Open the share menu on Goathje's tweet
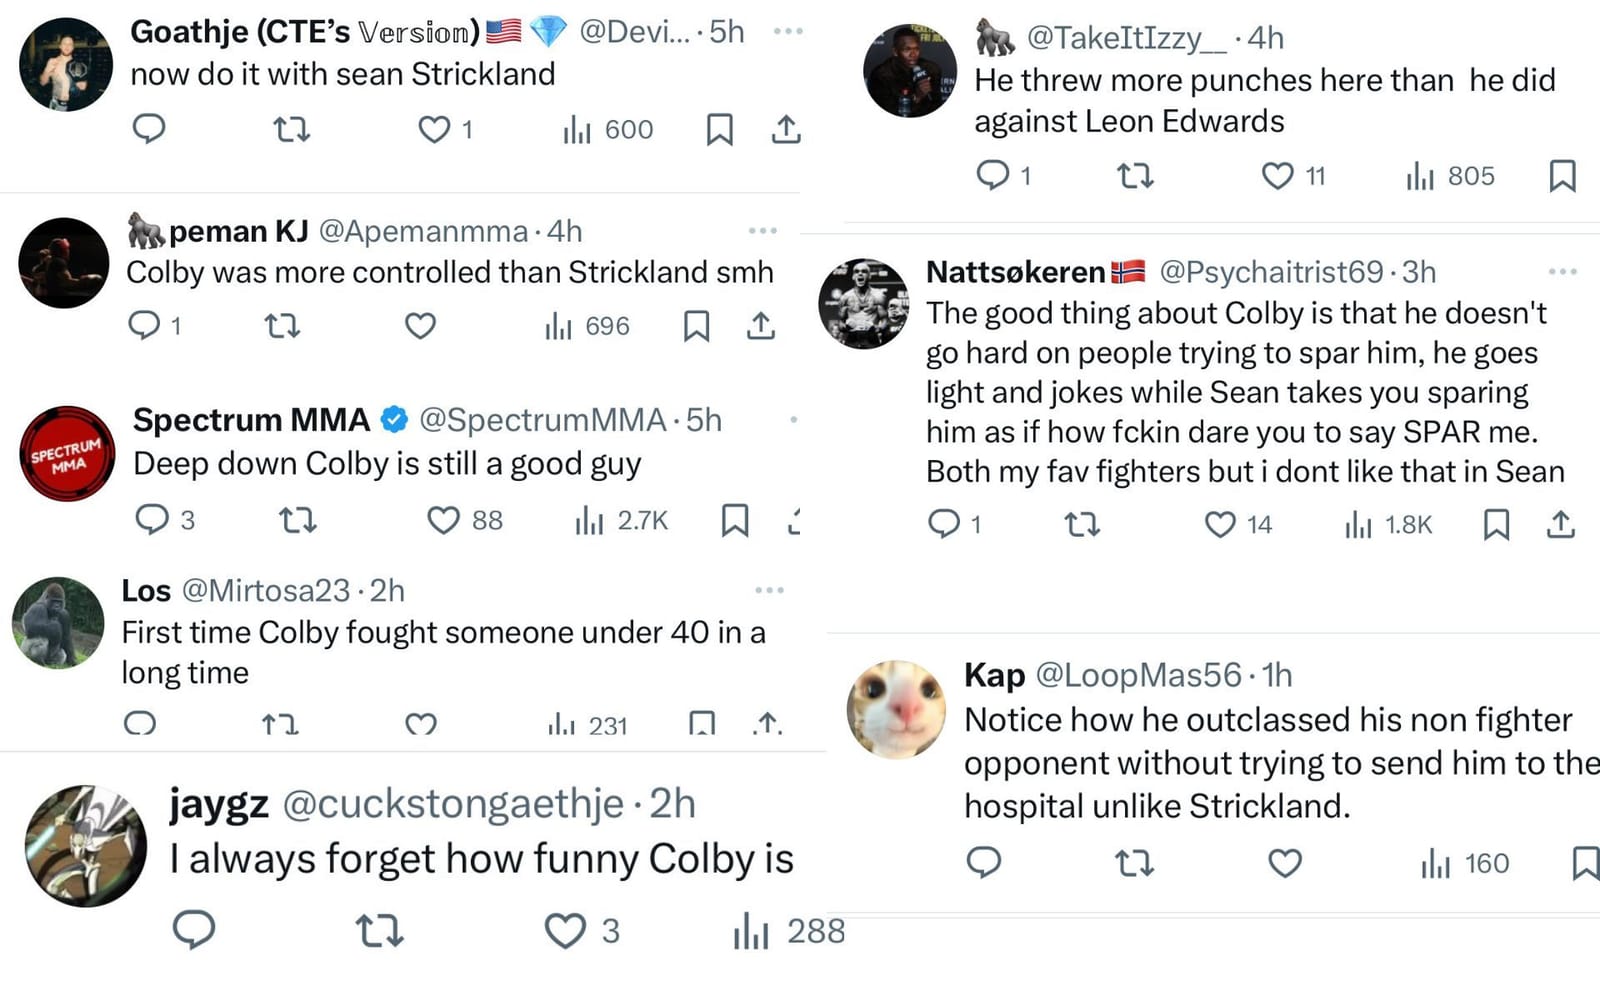Screen dimensions: 1600x1000 pos(787,128)
